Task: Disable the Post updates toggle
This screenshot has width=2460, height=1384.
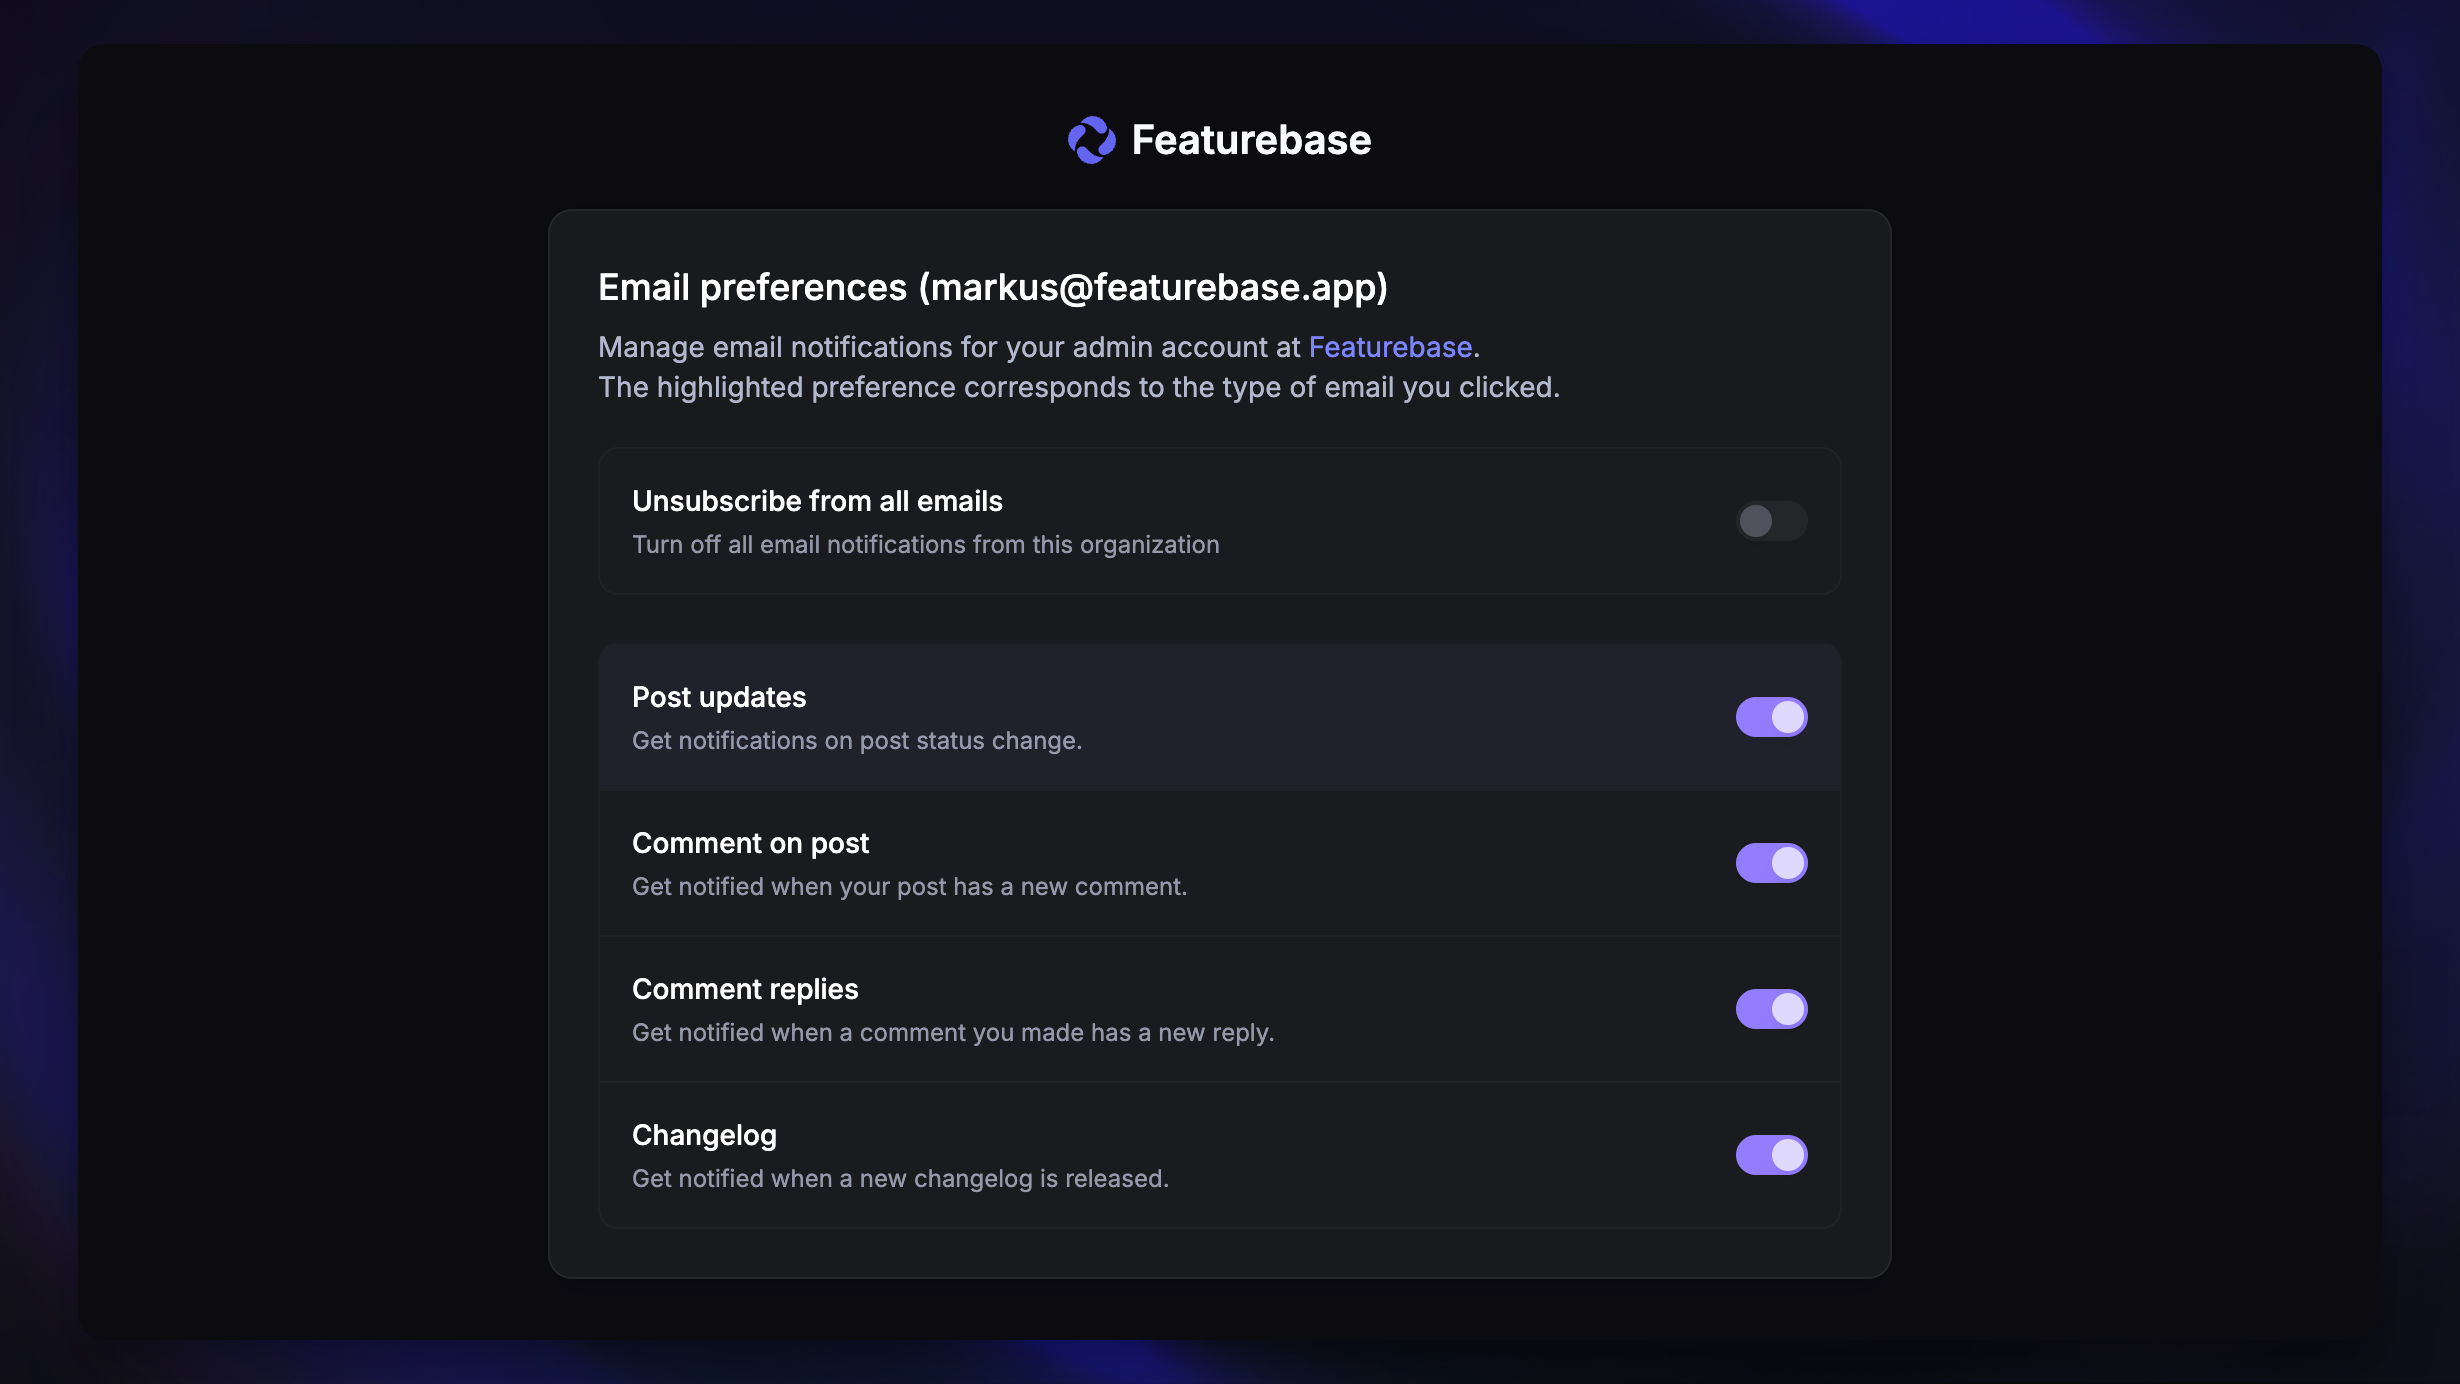Action: 1771,717
